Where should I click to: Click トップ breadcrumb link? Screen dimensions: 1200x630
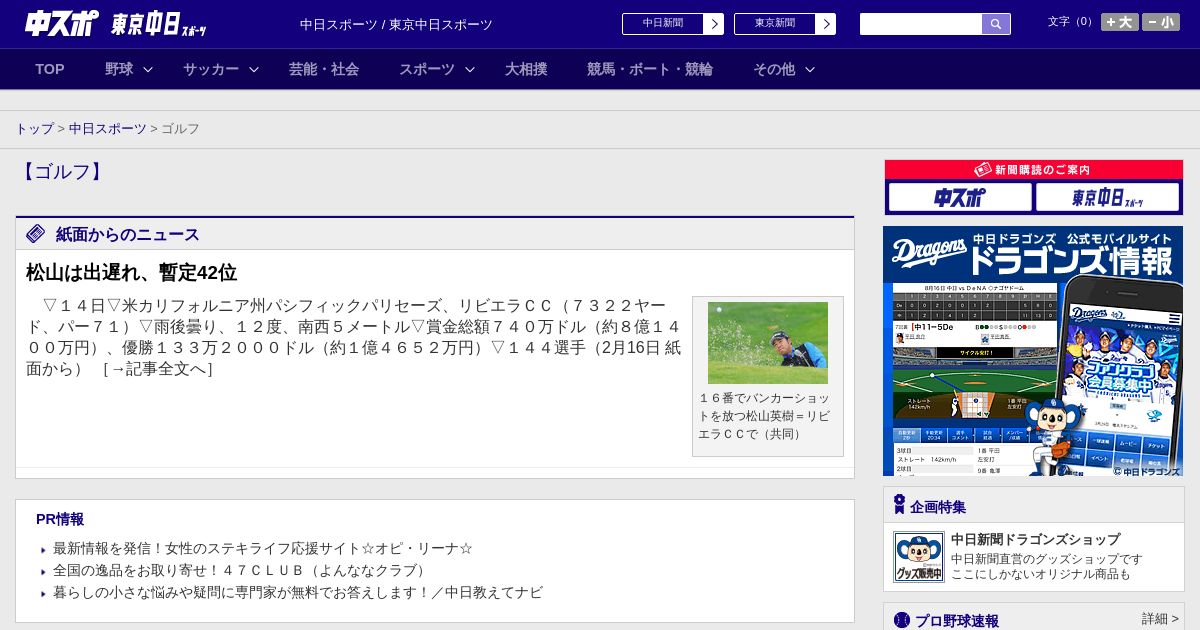(34, 129)
